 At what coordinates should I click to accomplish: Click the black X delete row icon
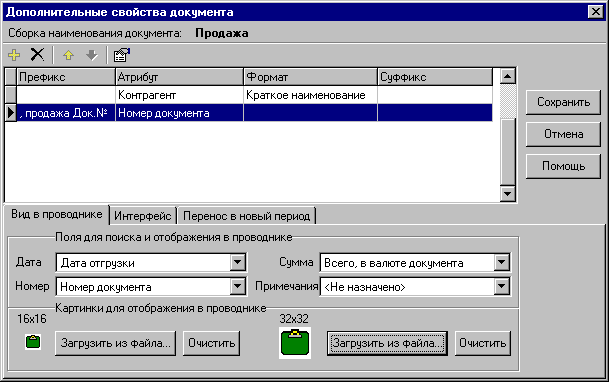(37, 55)
